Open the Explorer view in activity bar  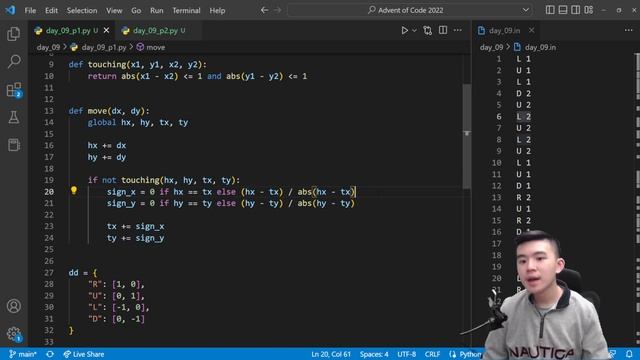13,34
